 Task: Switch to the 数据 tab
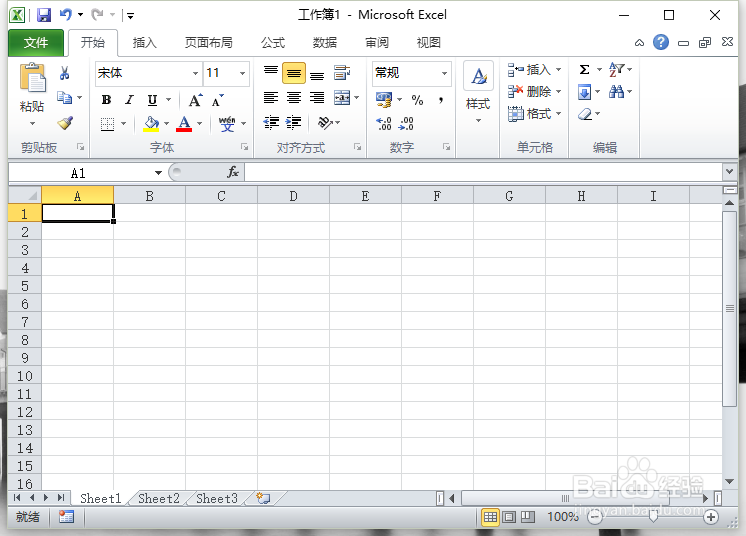click(x=324, y=43)
